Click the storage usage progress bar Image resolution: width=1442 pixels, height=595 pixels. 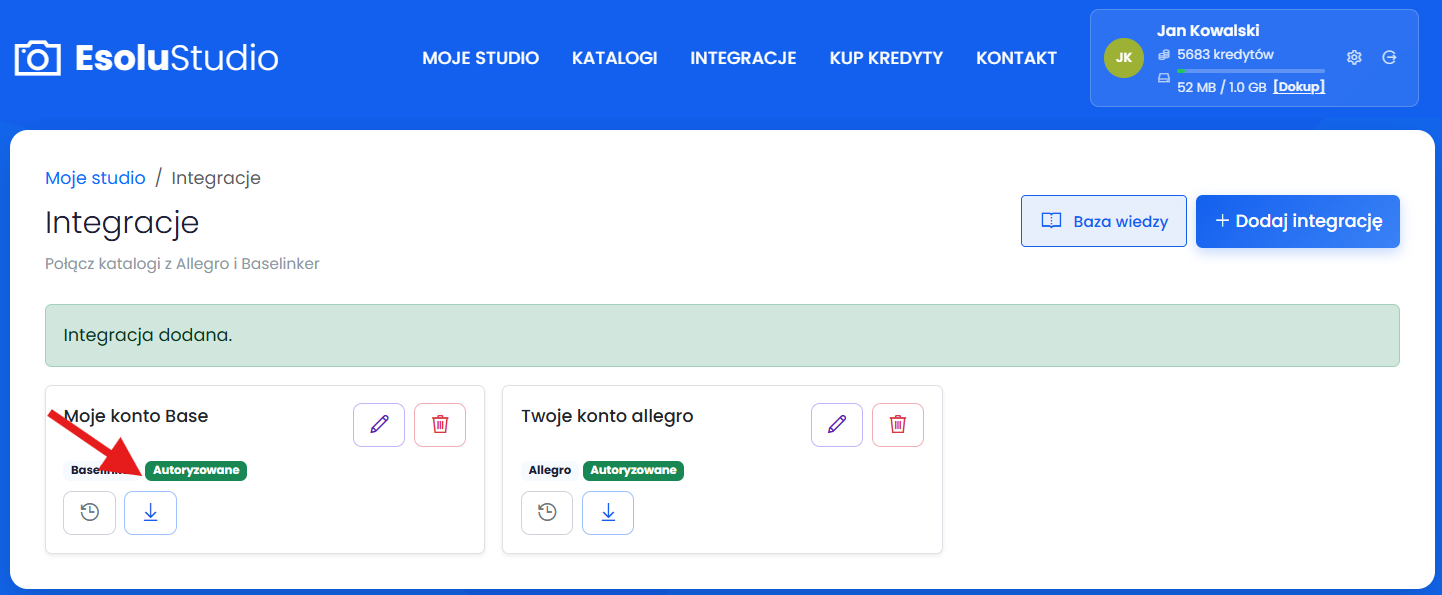tap(1250, 71)
